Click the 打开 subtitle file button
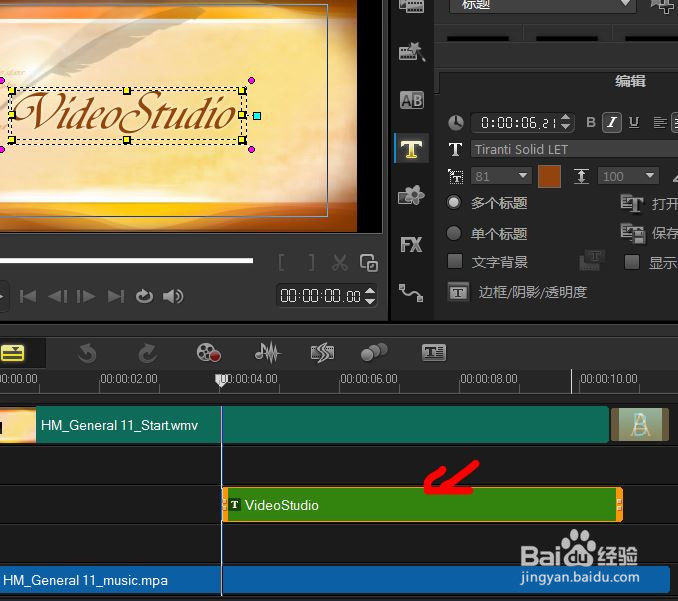Viewport: 678px width, 601px height. click(649, 203)
